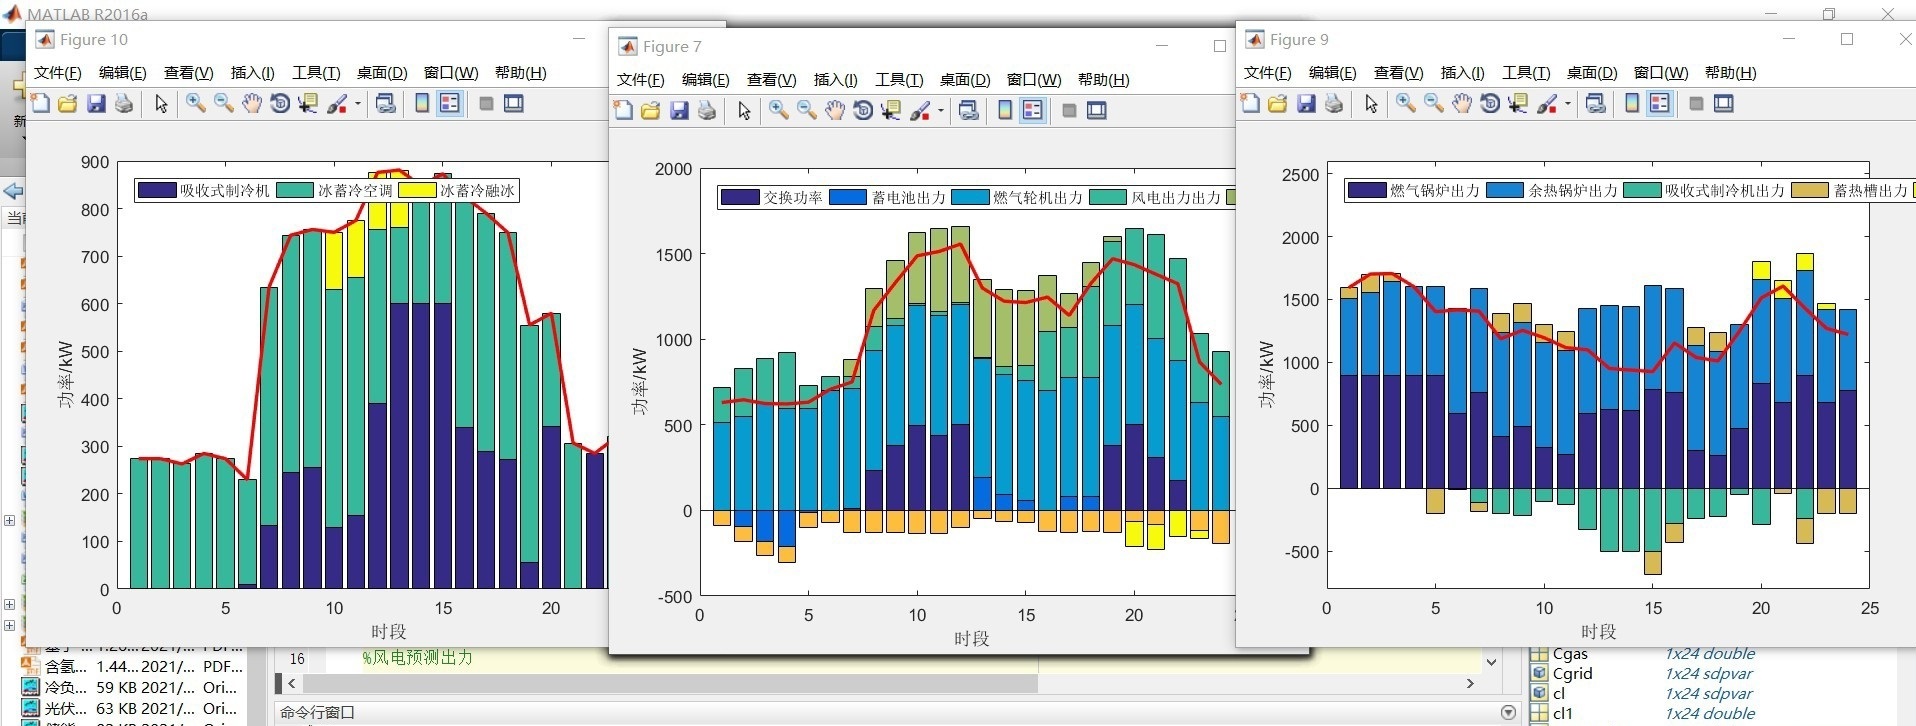
Task: Open the 命令行窗口 panel actions dropdown
Action: pos(1508,712)
